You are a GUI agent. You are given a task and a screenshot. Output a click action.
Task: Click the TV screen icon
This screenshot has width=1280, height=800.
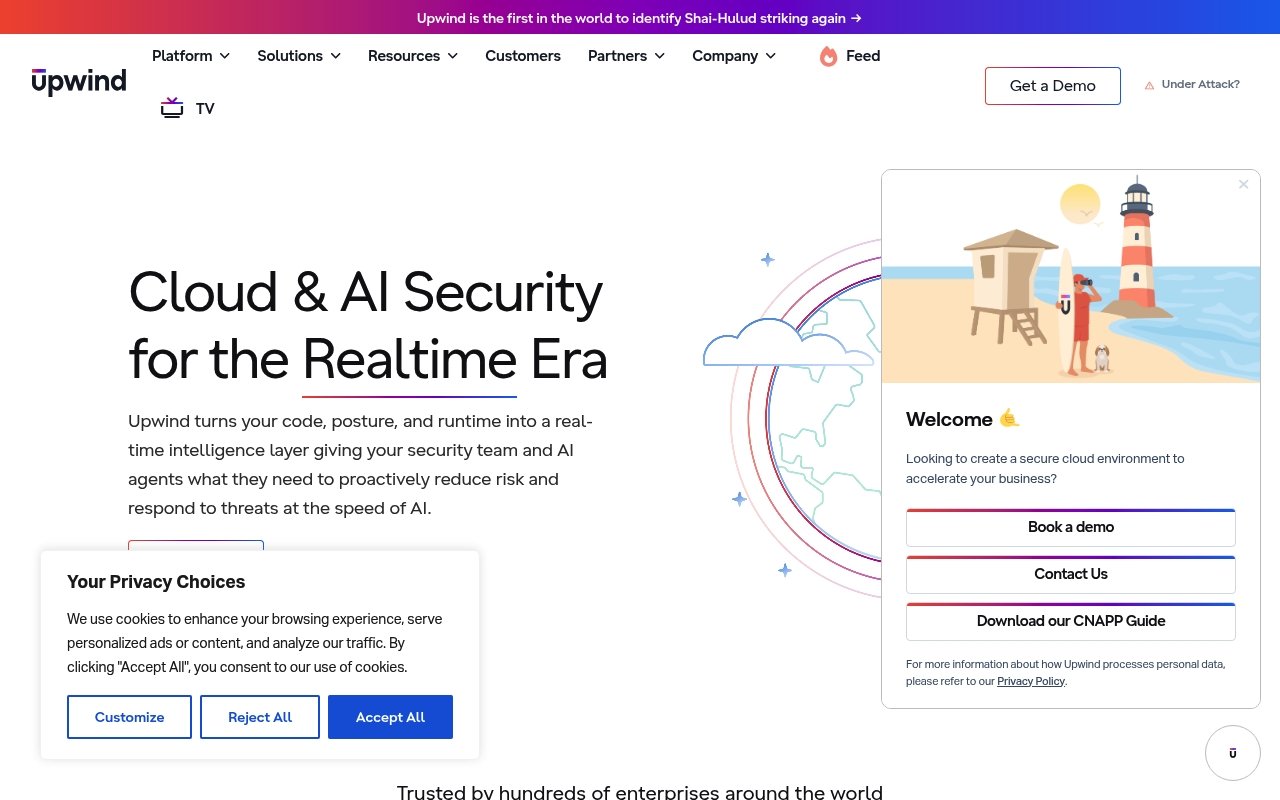click(172, 108)
